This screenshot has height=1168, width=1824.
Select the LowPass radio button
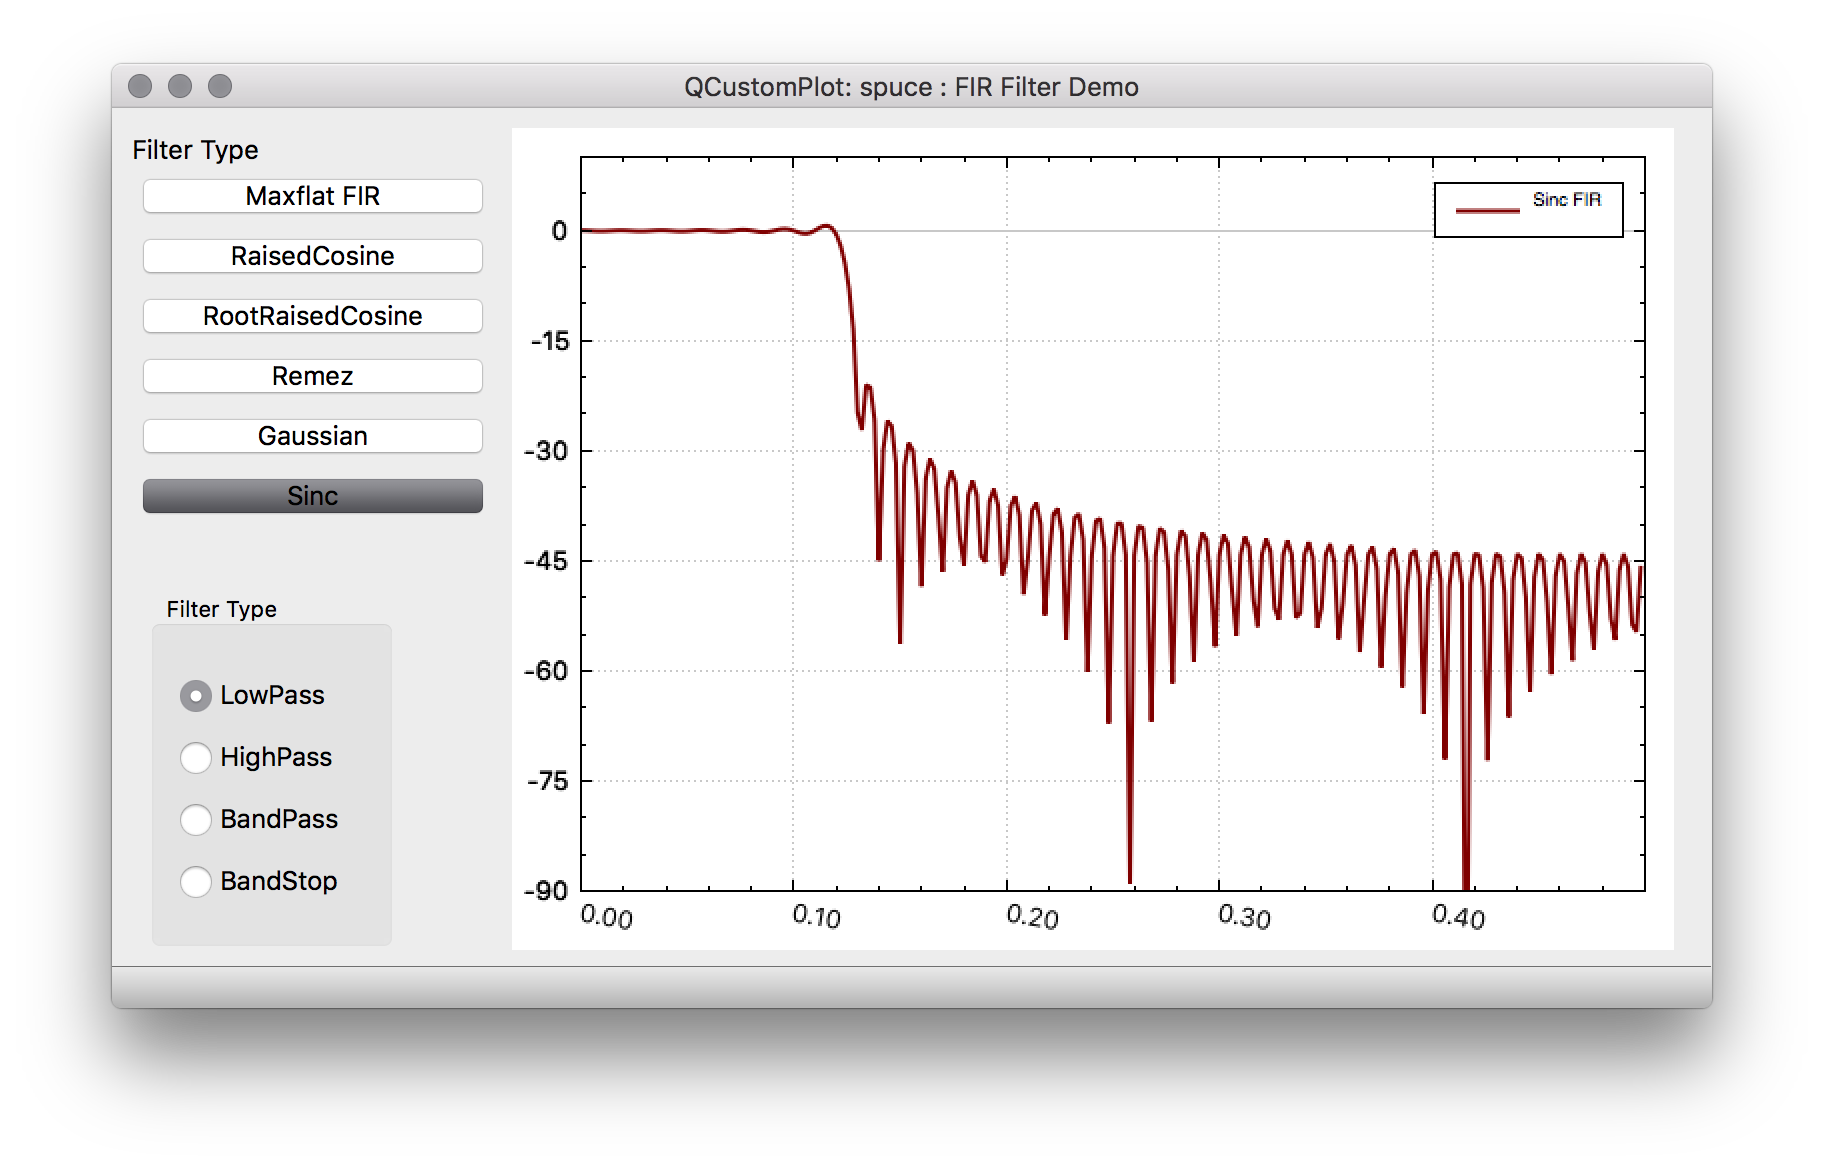(x=196, y=696)
